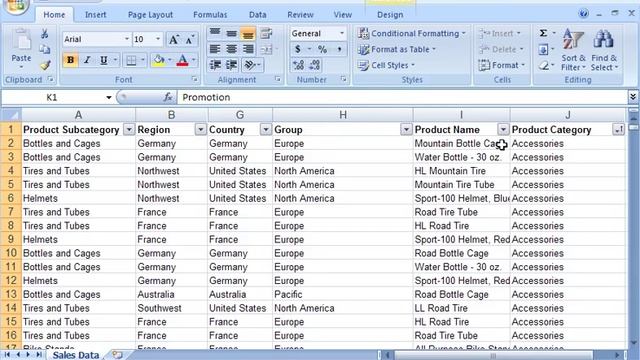Activate the Format Painter brush

(45, 64)
